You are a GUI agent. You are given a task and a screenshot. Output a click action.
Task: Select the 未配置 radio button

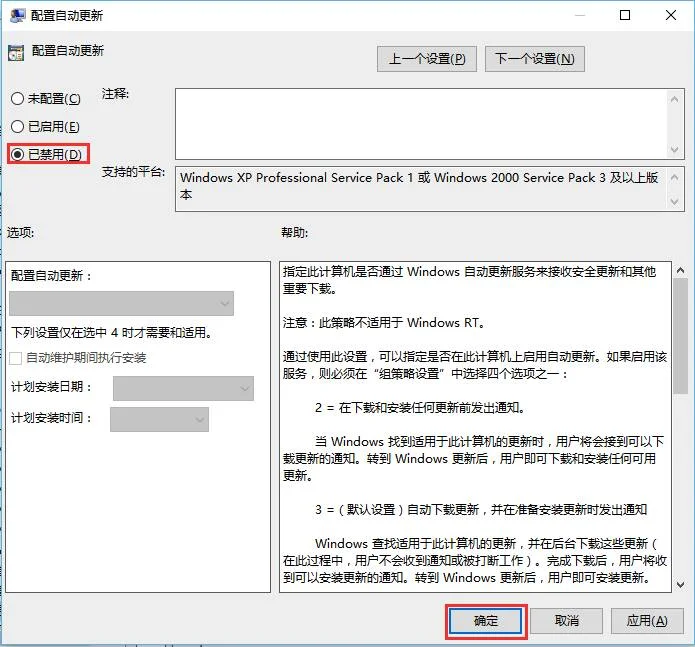(x=17, y=99)
